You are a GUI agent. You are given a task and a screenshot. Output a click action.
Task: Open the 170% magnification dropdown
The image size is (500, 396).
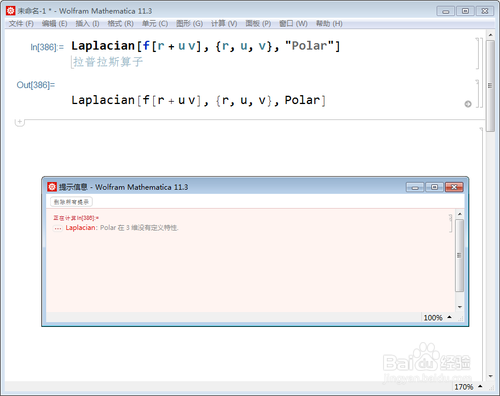(x=468, y=387)
